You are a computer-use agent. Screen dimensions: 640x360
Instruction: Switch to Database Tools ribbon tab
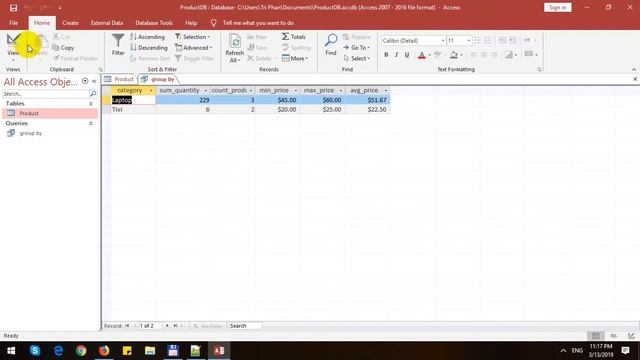click(x=154, y=23)
